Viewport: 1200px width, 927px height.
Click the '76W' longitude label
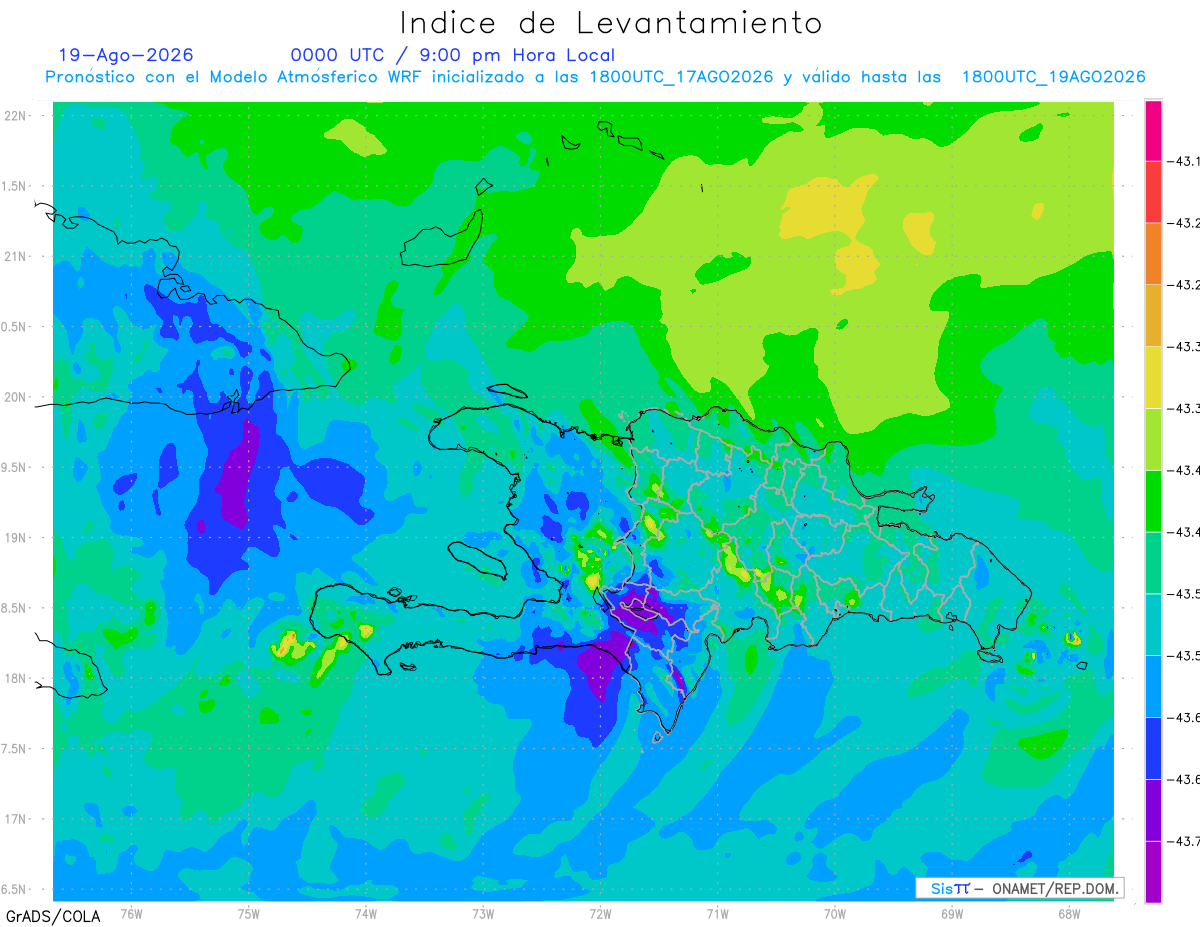tap(131, 914)
